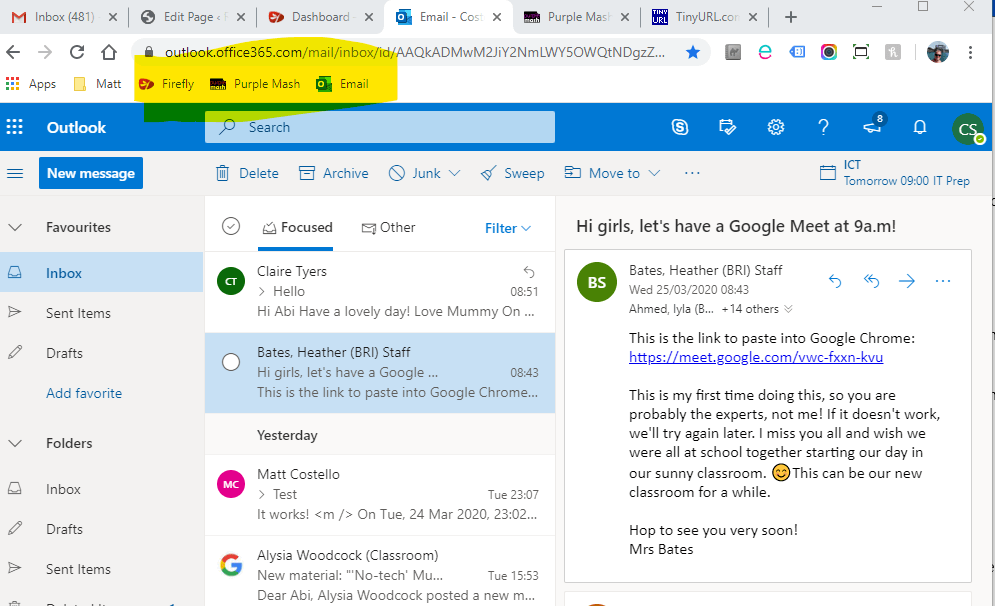Expand the recipient list '+14 others'

(757, 309)
